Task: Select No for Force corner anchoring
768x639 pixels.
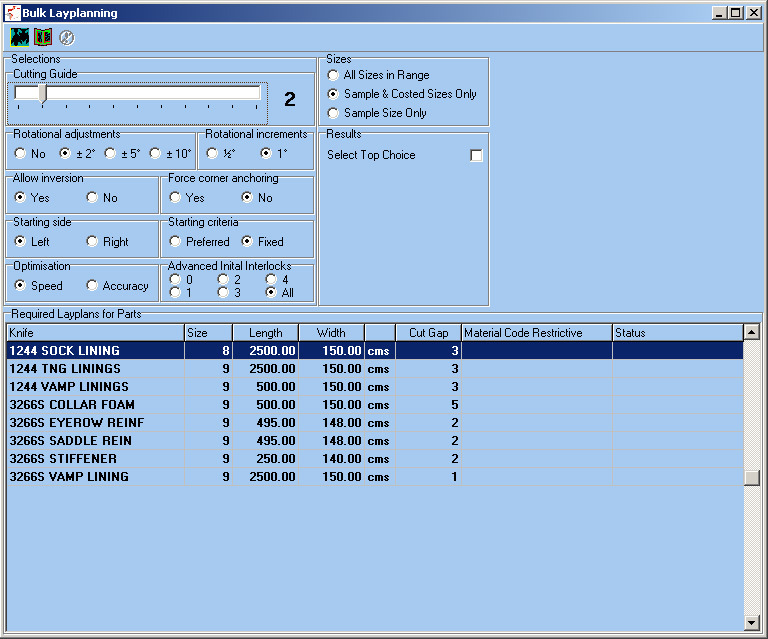Action: click(x=247, y=197)
